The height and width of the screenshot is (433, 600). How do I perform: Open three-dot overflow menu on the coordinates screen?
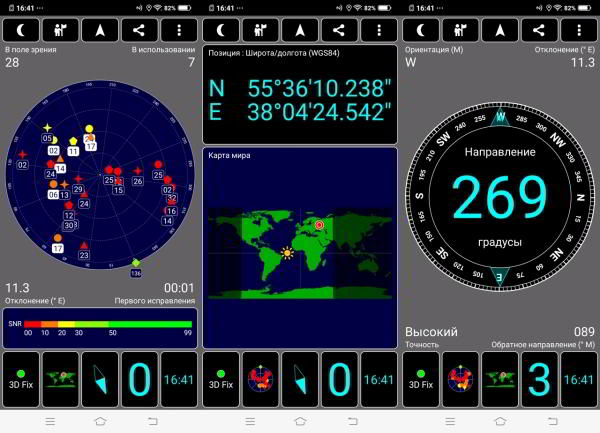tap(379, 30)
